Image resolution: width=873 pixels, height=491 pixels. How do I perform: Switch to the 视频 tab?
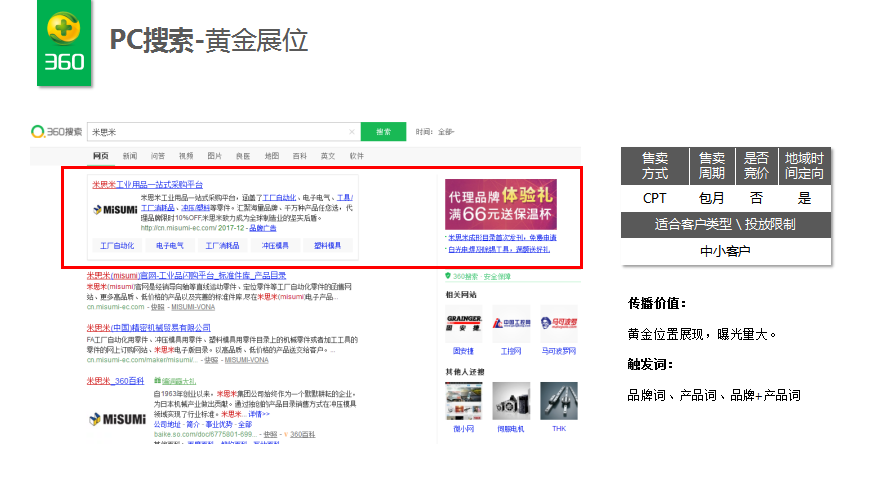186,156
